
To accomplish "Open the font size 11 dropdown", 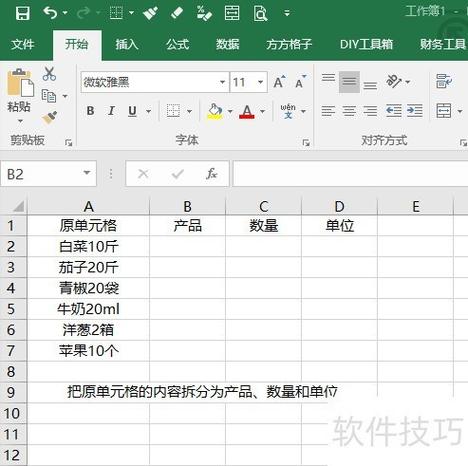I will pyautogui.click(x=261, y=82).
